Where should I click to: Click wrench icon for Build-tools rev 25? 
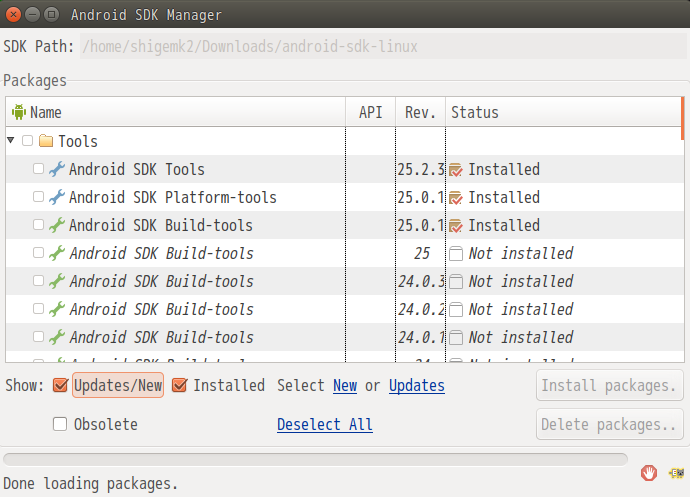pos(57,253)
